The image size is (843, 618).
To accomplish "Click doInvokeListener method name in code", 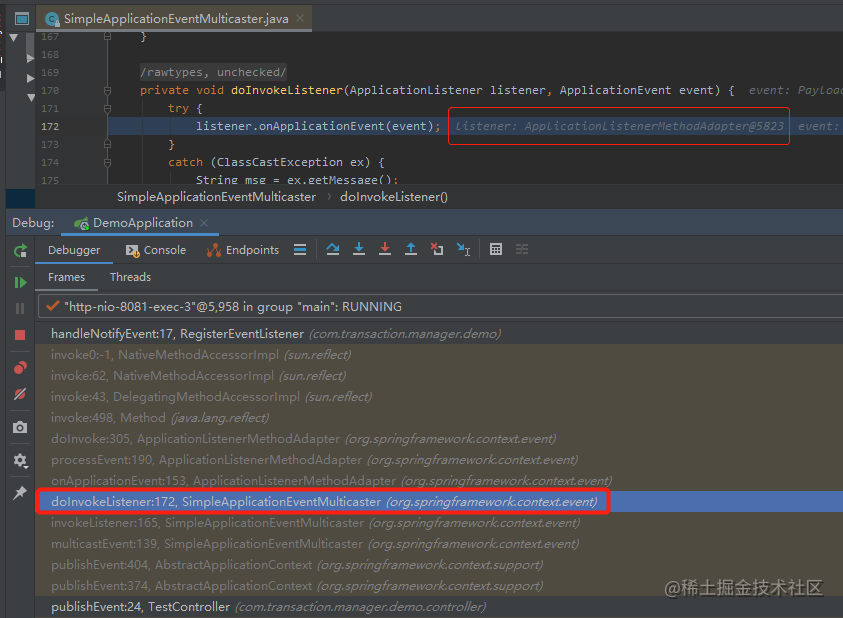I will click(x=287, y=90).
